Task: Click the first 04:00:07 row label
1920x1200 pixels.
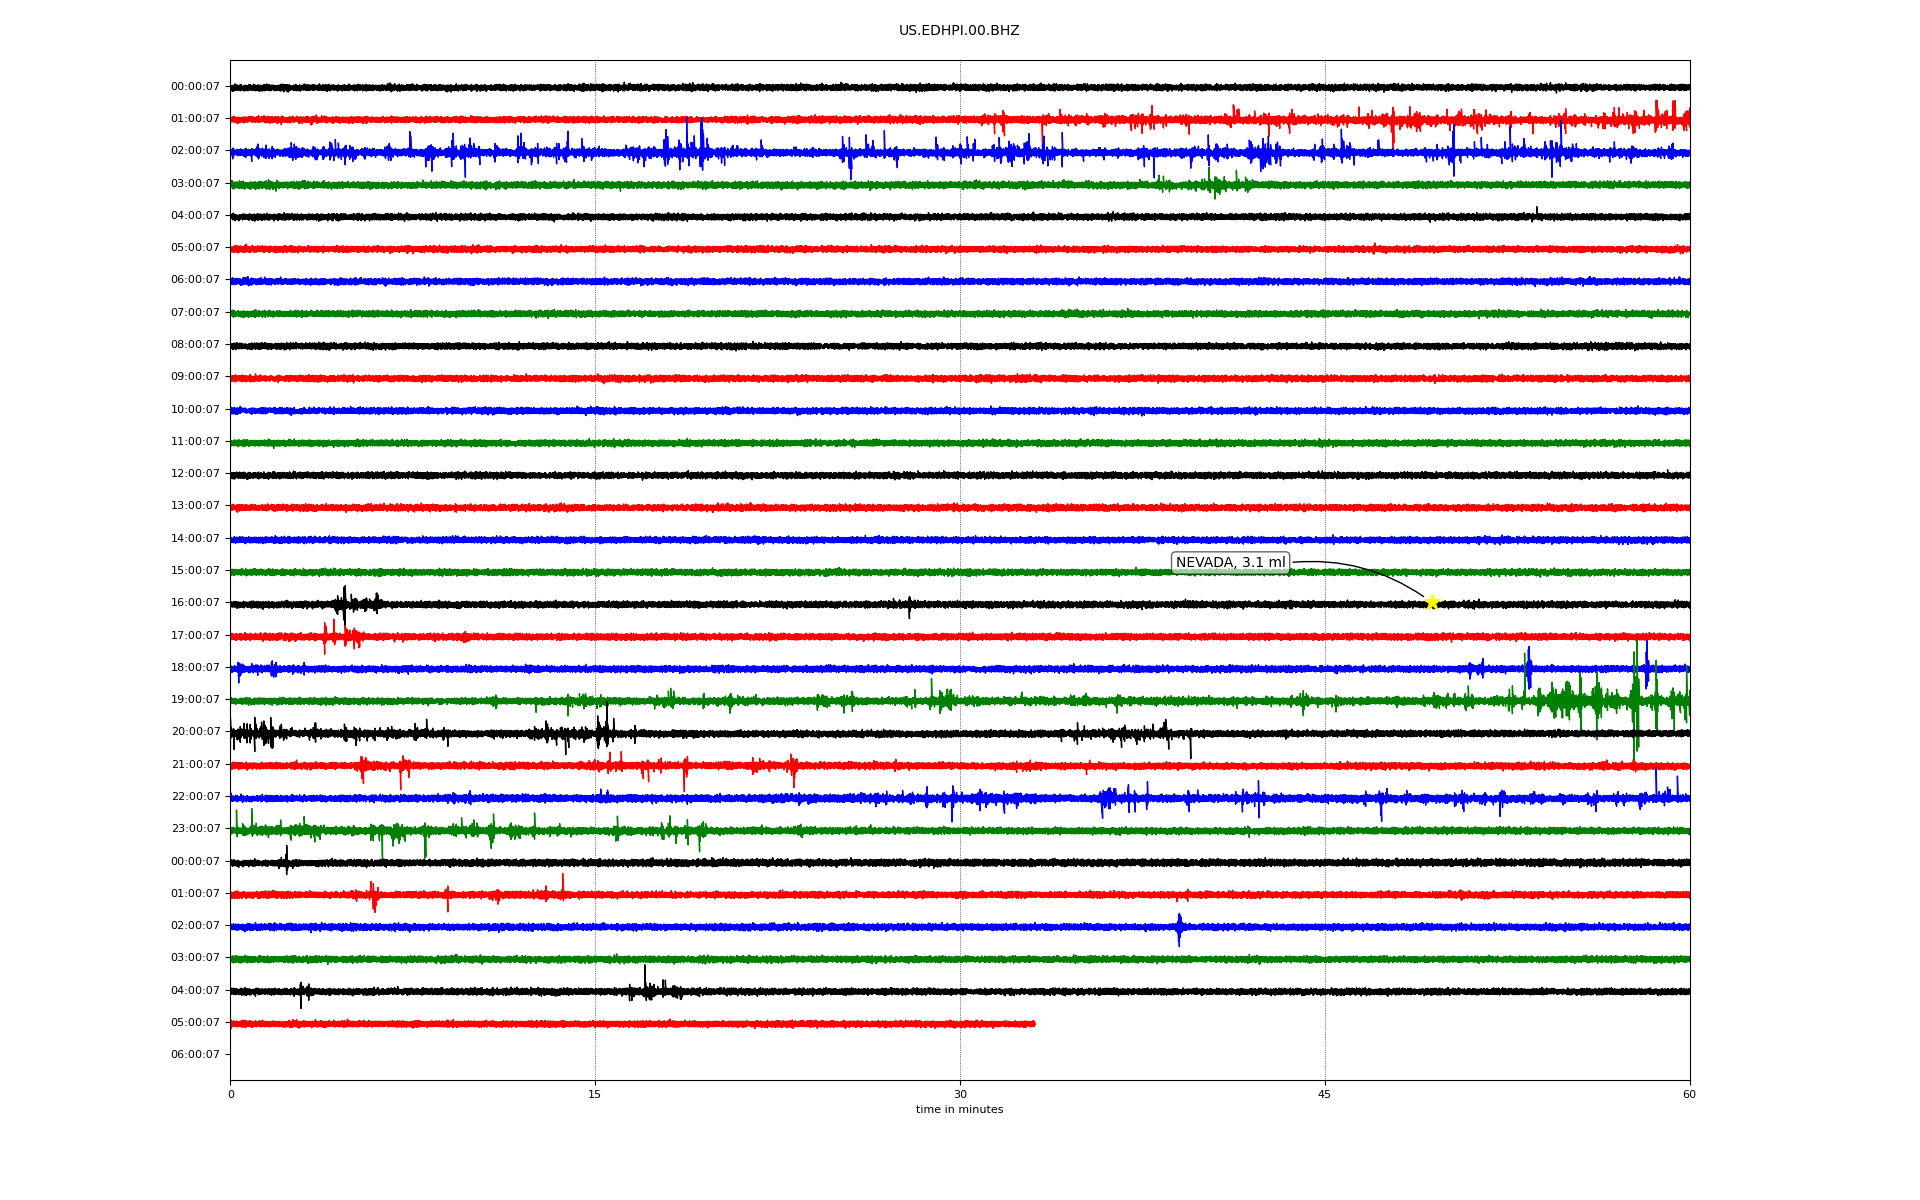Action: [x=195, y=216]
